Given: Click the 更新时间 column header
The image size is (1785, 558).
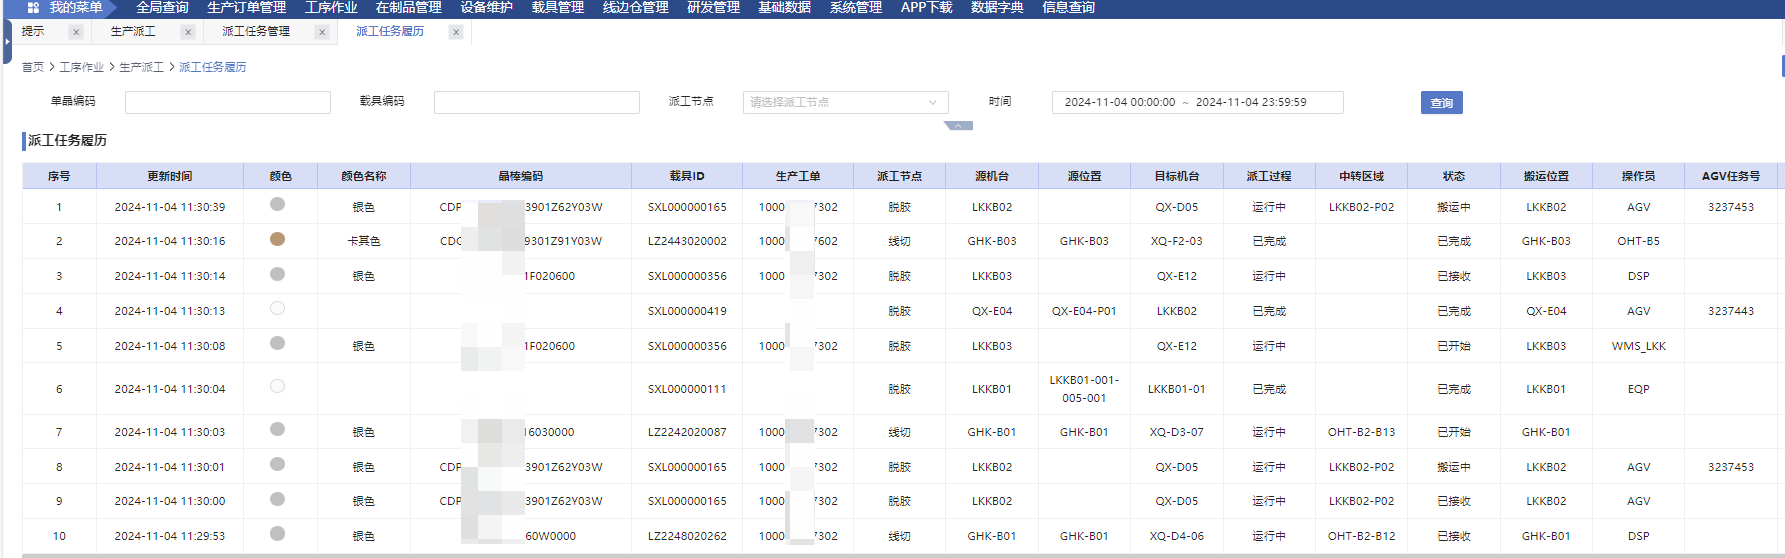Looking at the screenshot, I should 170,176.
